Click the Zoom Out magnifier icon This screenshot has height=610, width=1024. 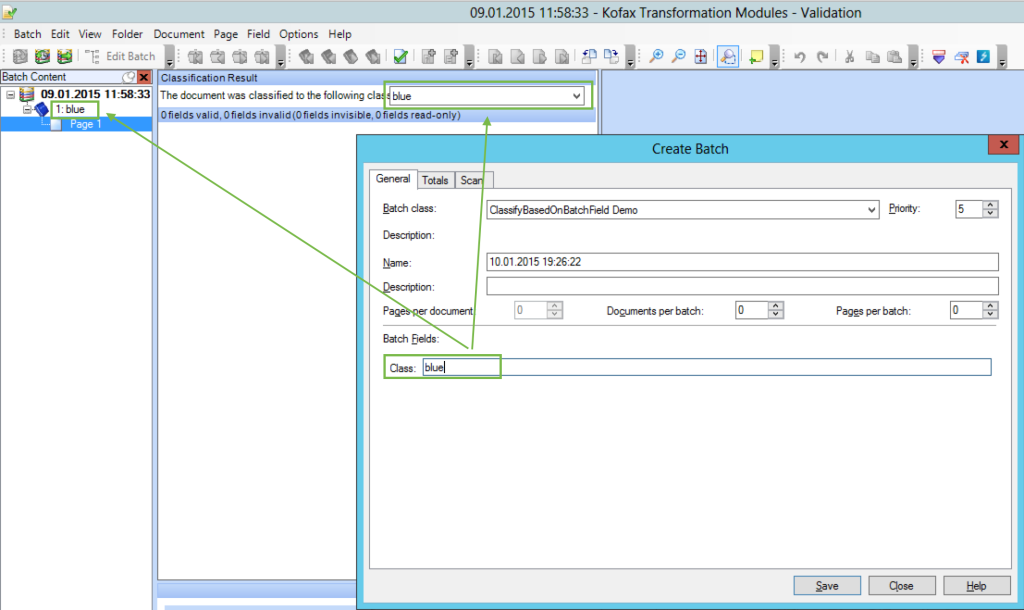click(678, 57)
